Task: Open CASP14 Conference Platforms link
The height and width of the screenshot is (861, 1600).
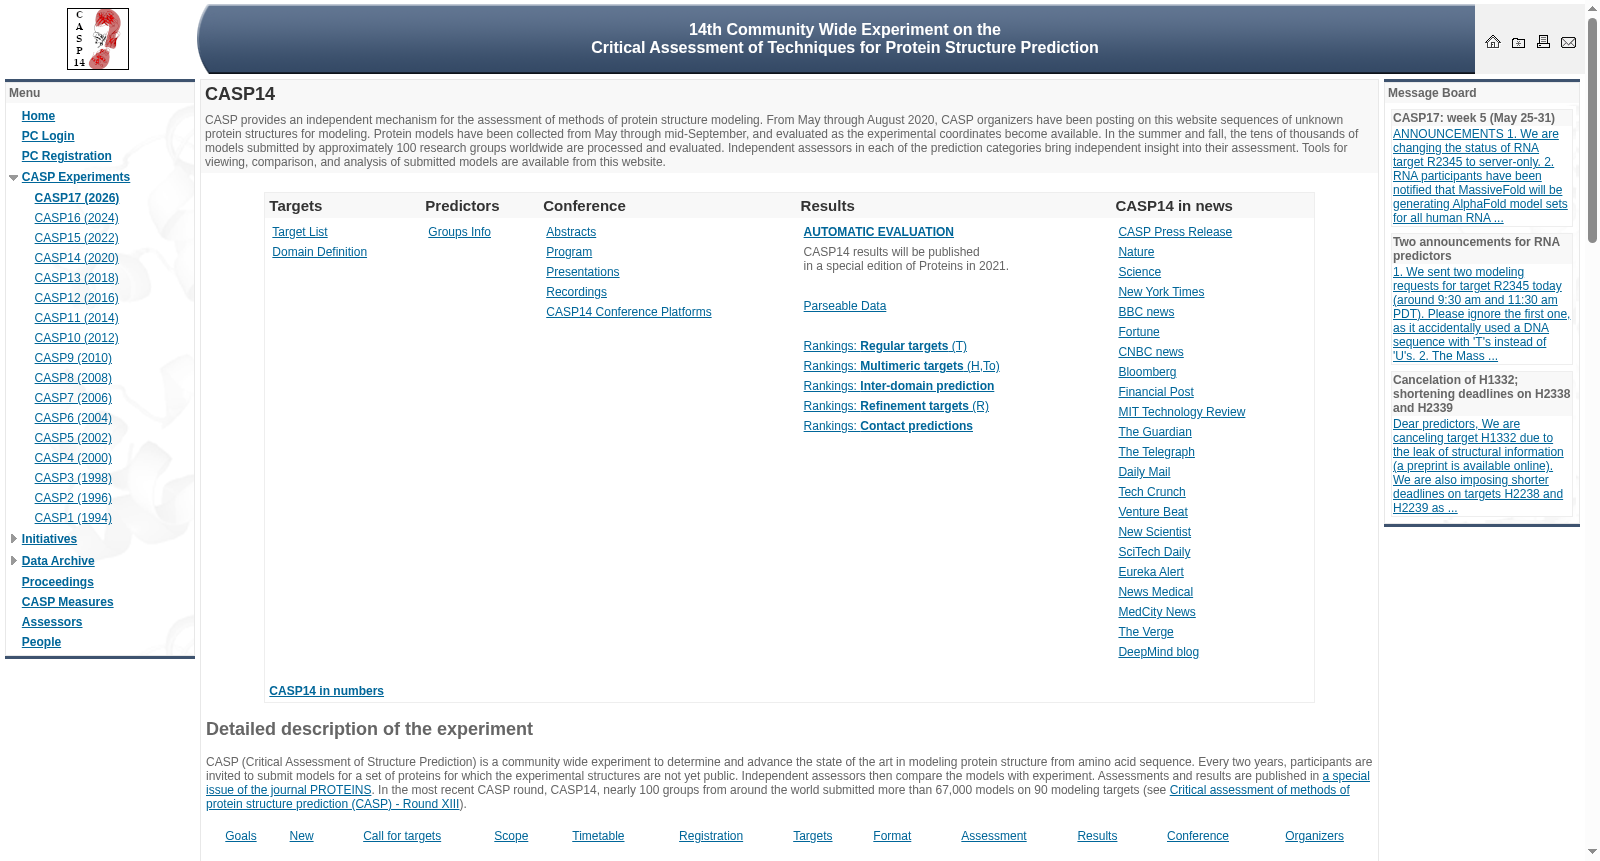Action: [x=629, y=312]
